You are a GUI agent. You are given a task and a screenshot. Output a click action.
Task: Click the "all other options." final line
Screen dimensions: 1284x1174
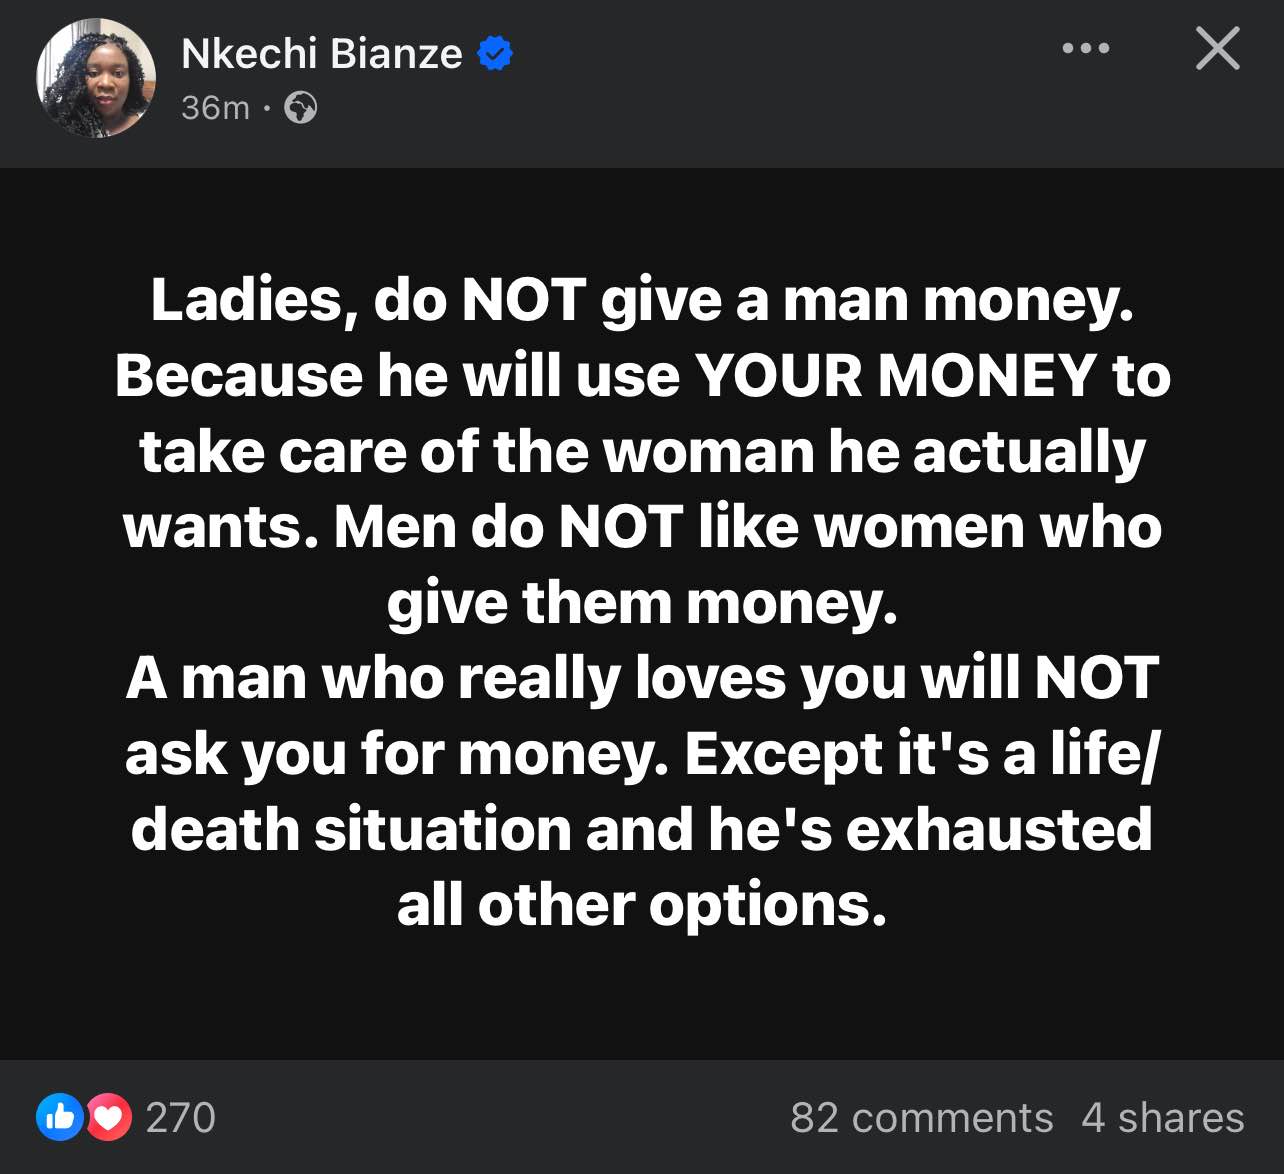[642, 906]
